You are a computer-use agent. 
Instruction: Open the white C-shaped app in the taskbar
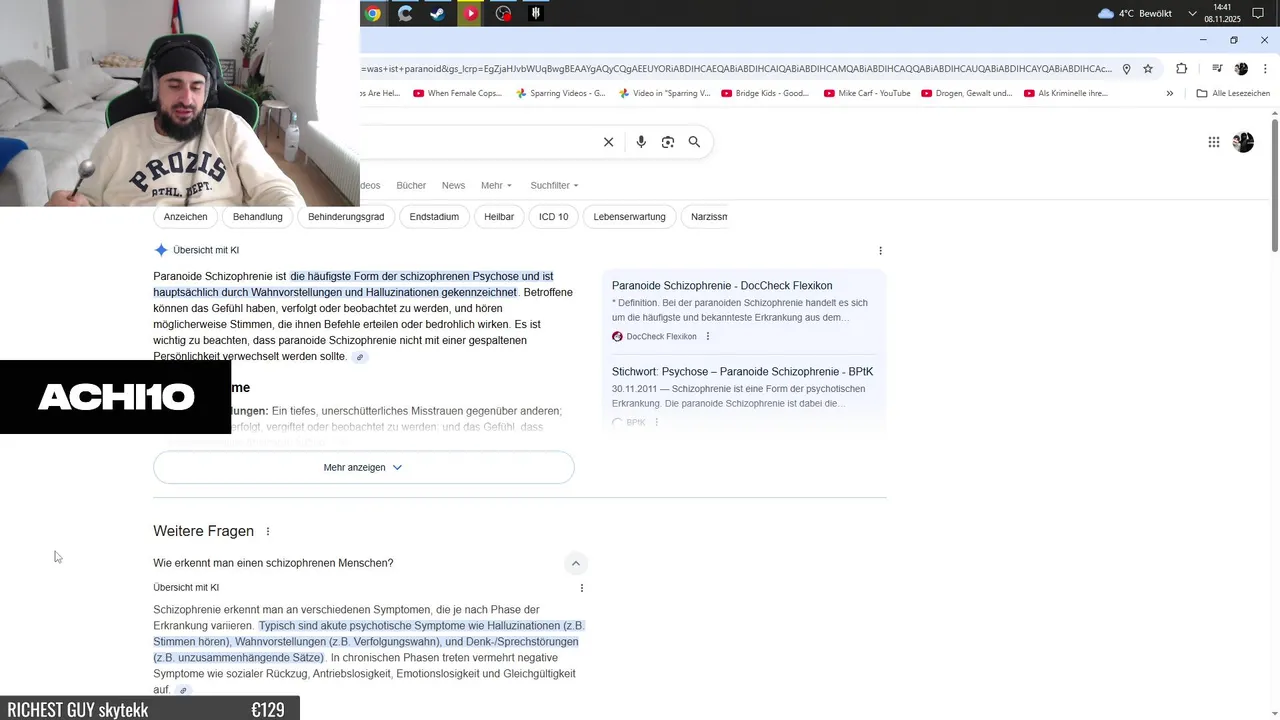tap(405, 13)
